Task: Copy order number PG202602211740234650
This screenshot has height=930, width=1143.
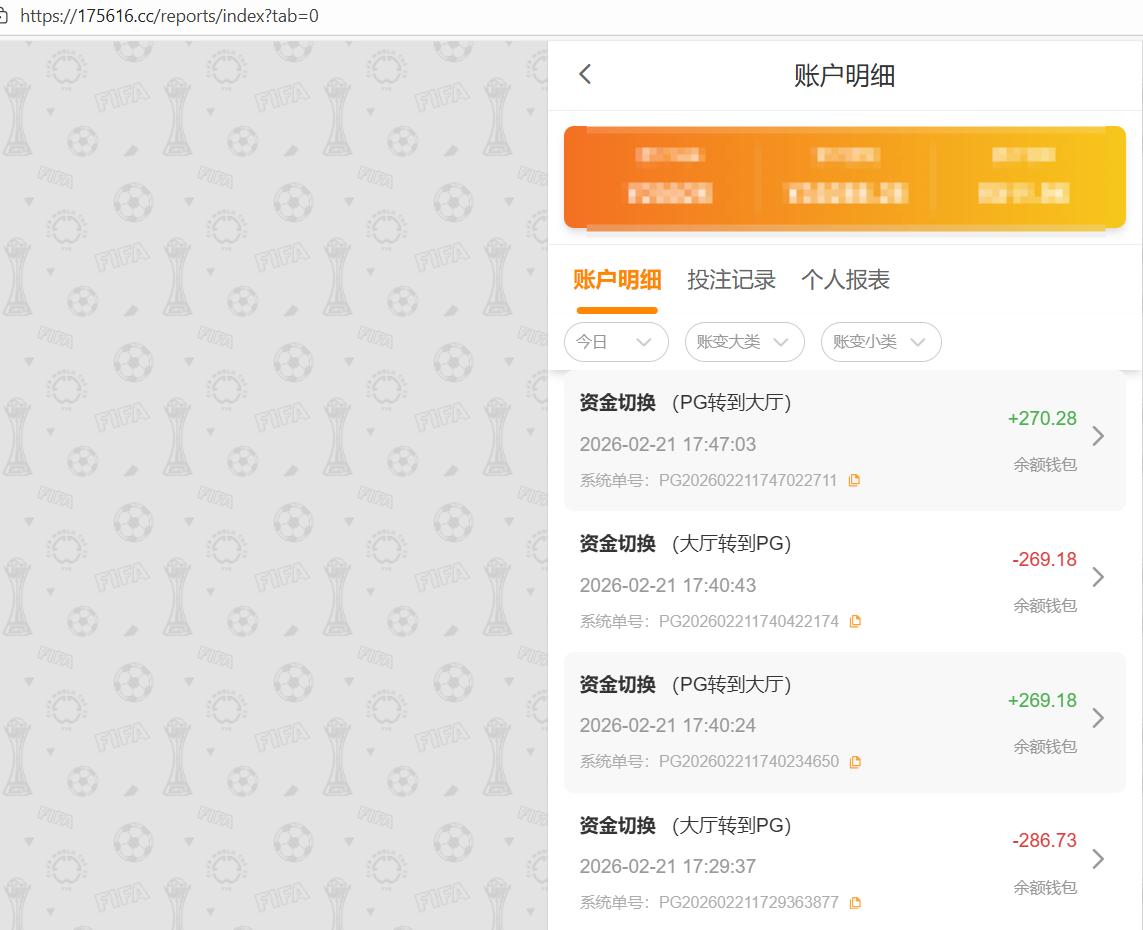Action: pyautogui.click(x=854, y=762)
